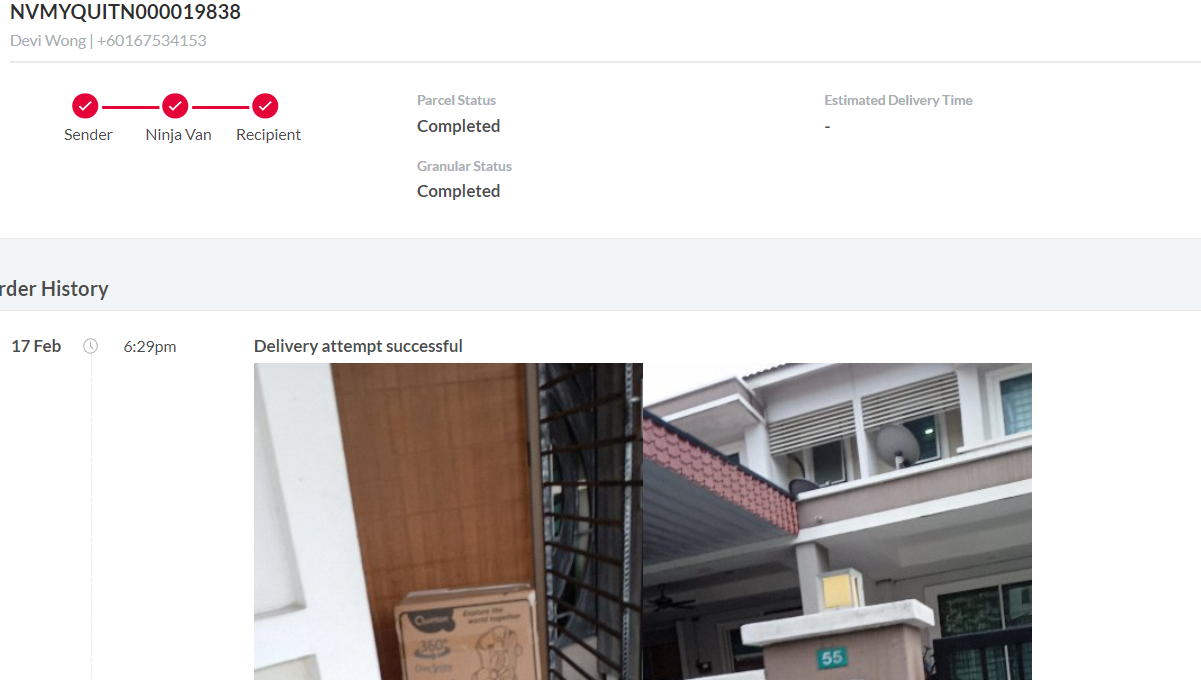
Task: Click the phone number +60167534153
Action: 152,41
